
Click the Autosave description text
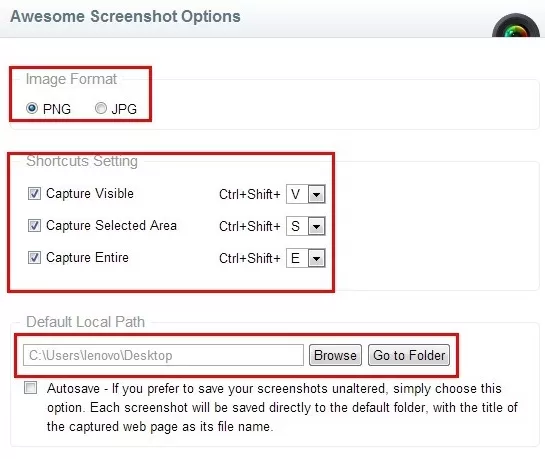tap(282, 407)
